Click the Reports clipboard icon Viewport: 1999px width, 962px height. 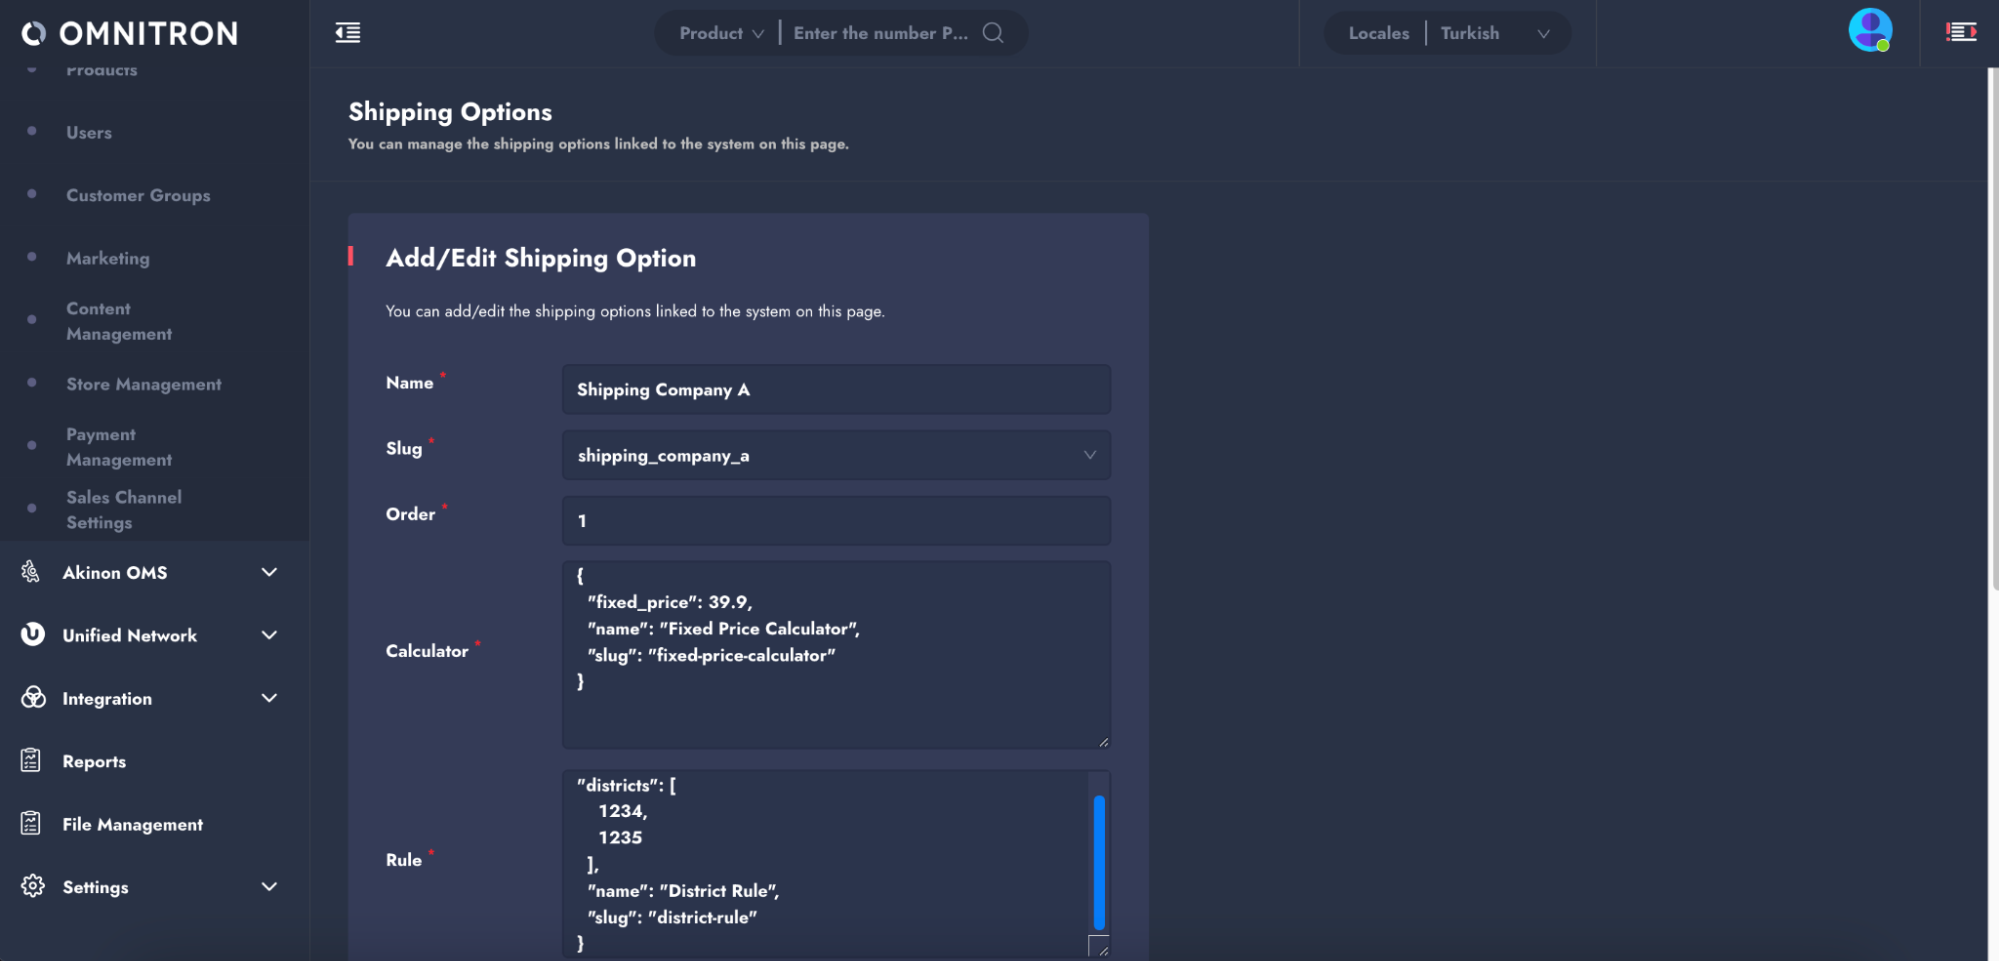click(31, 761)
